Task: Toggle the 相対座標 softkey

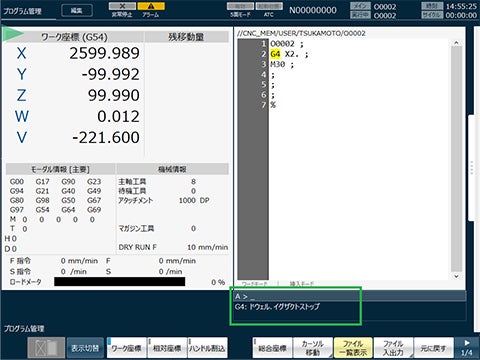Action: coord(167,348)
